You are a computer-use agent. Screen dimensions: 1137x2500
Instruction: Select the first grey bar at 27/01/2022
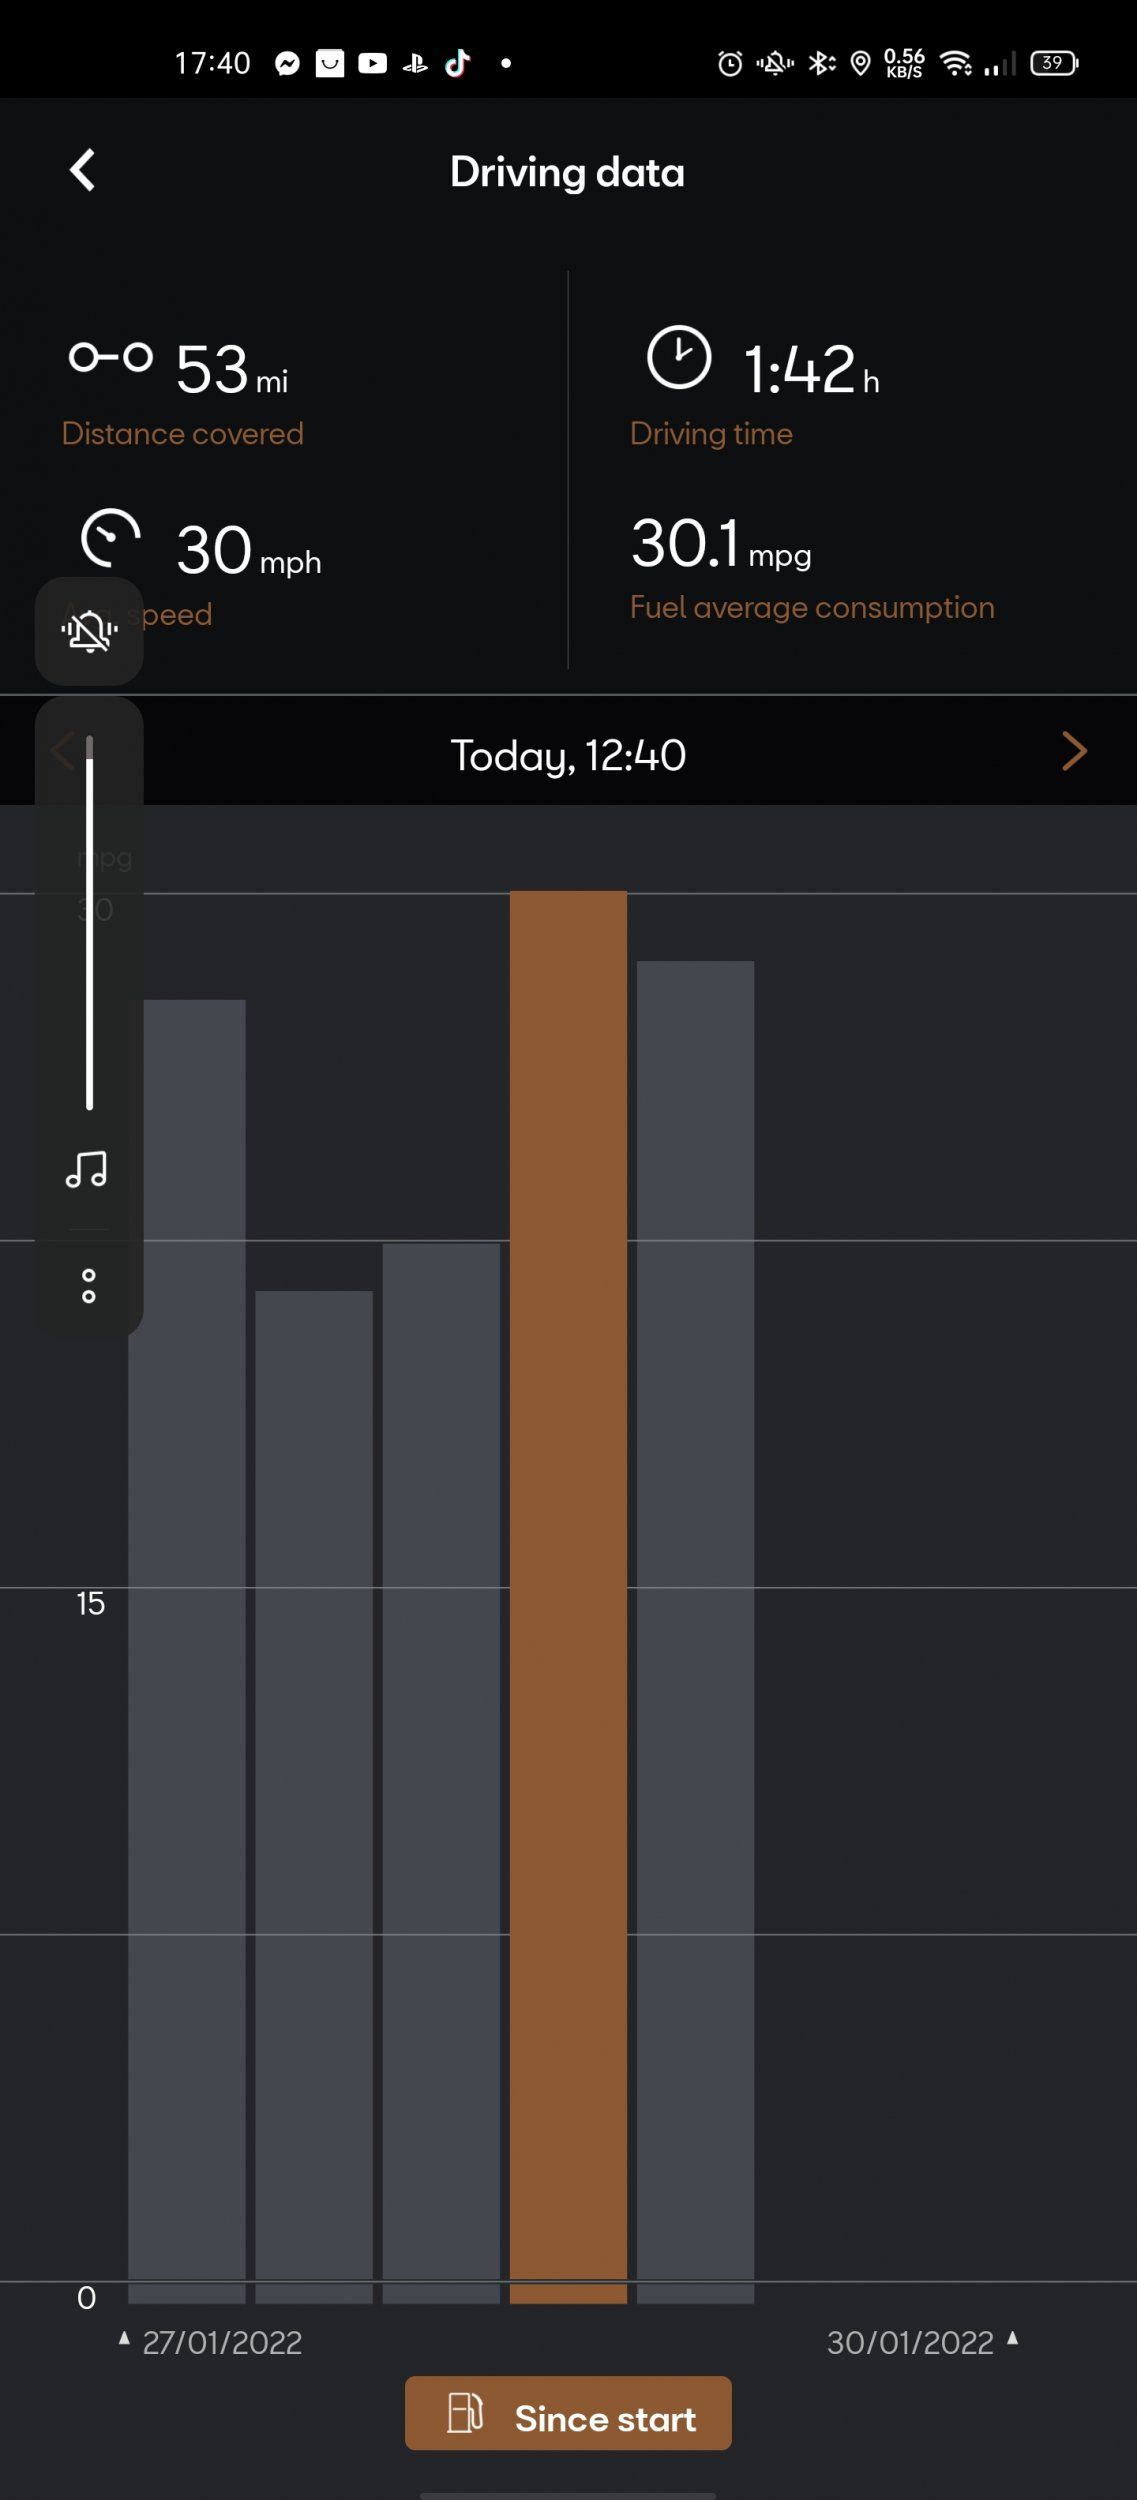click(187, 1652)
